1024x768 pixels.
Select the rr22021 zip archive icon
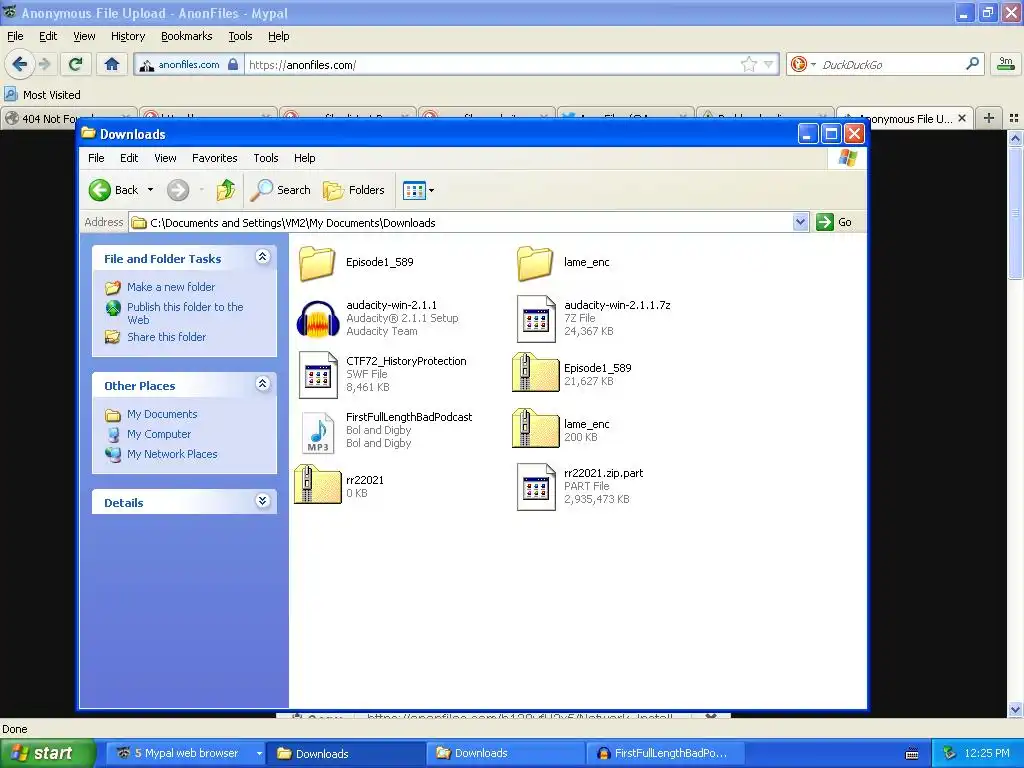point(317,484)
